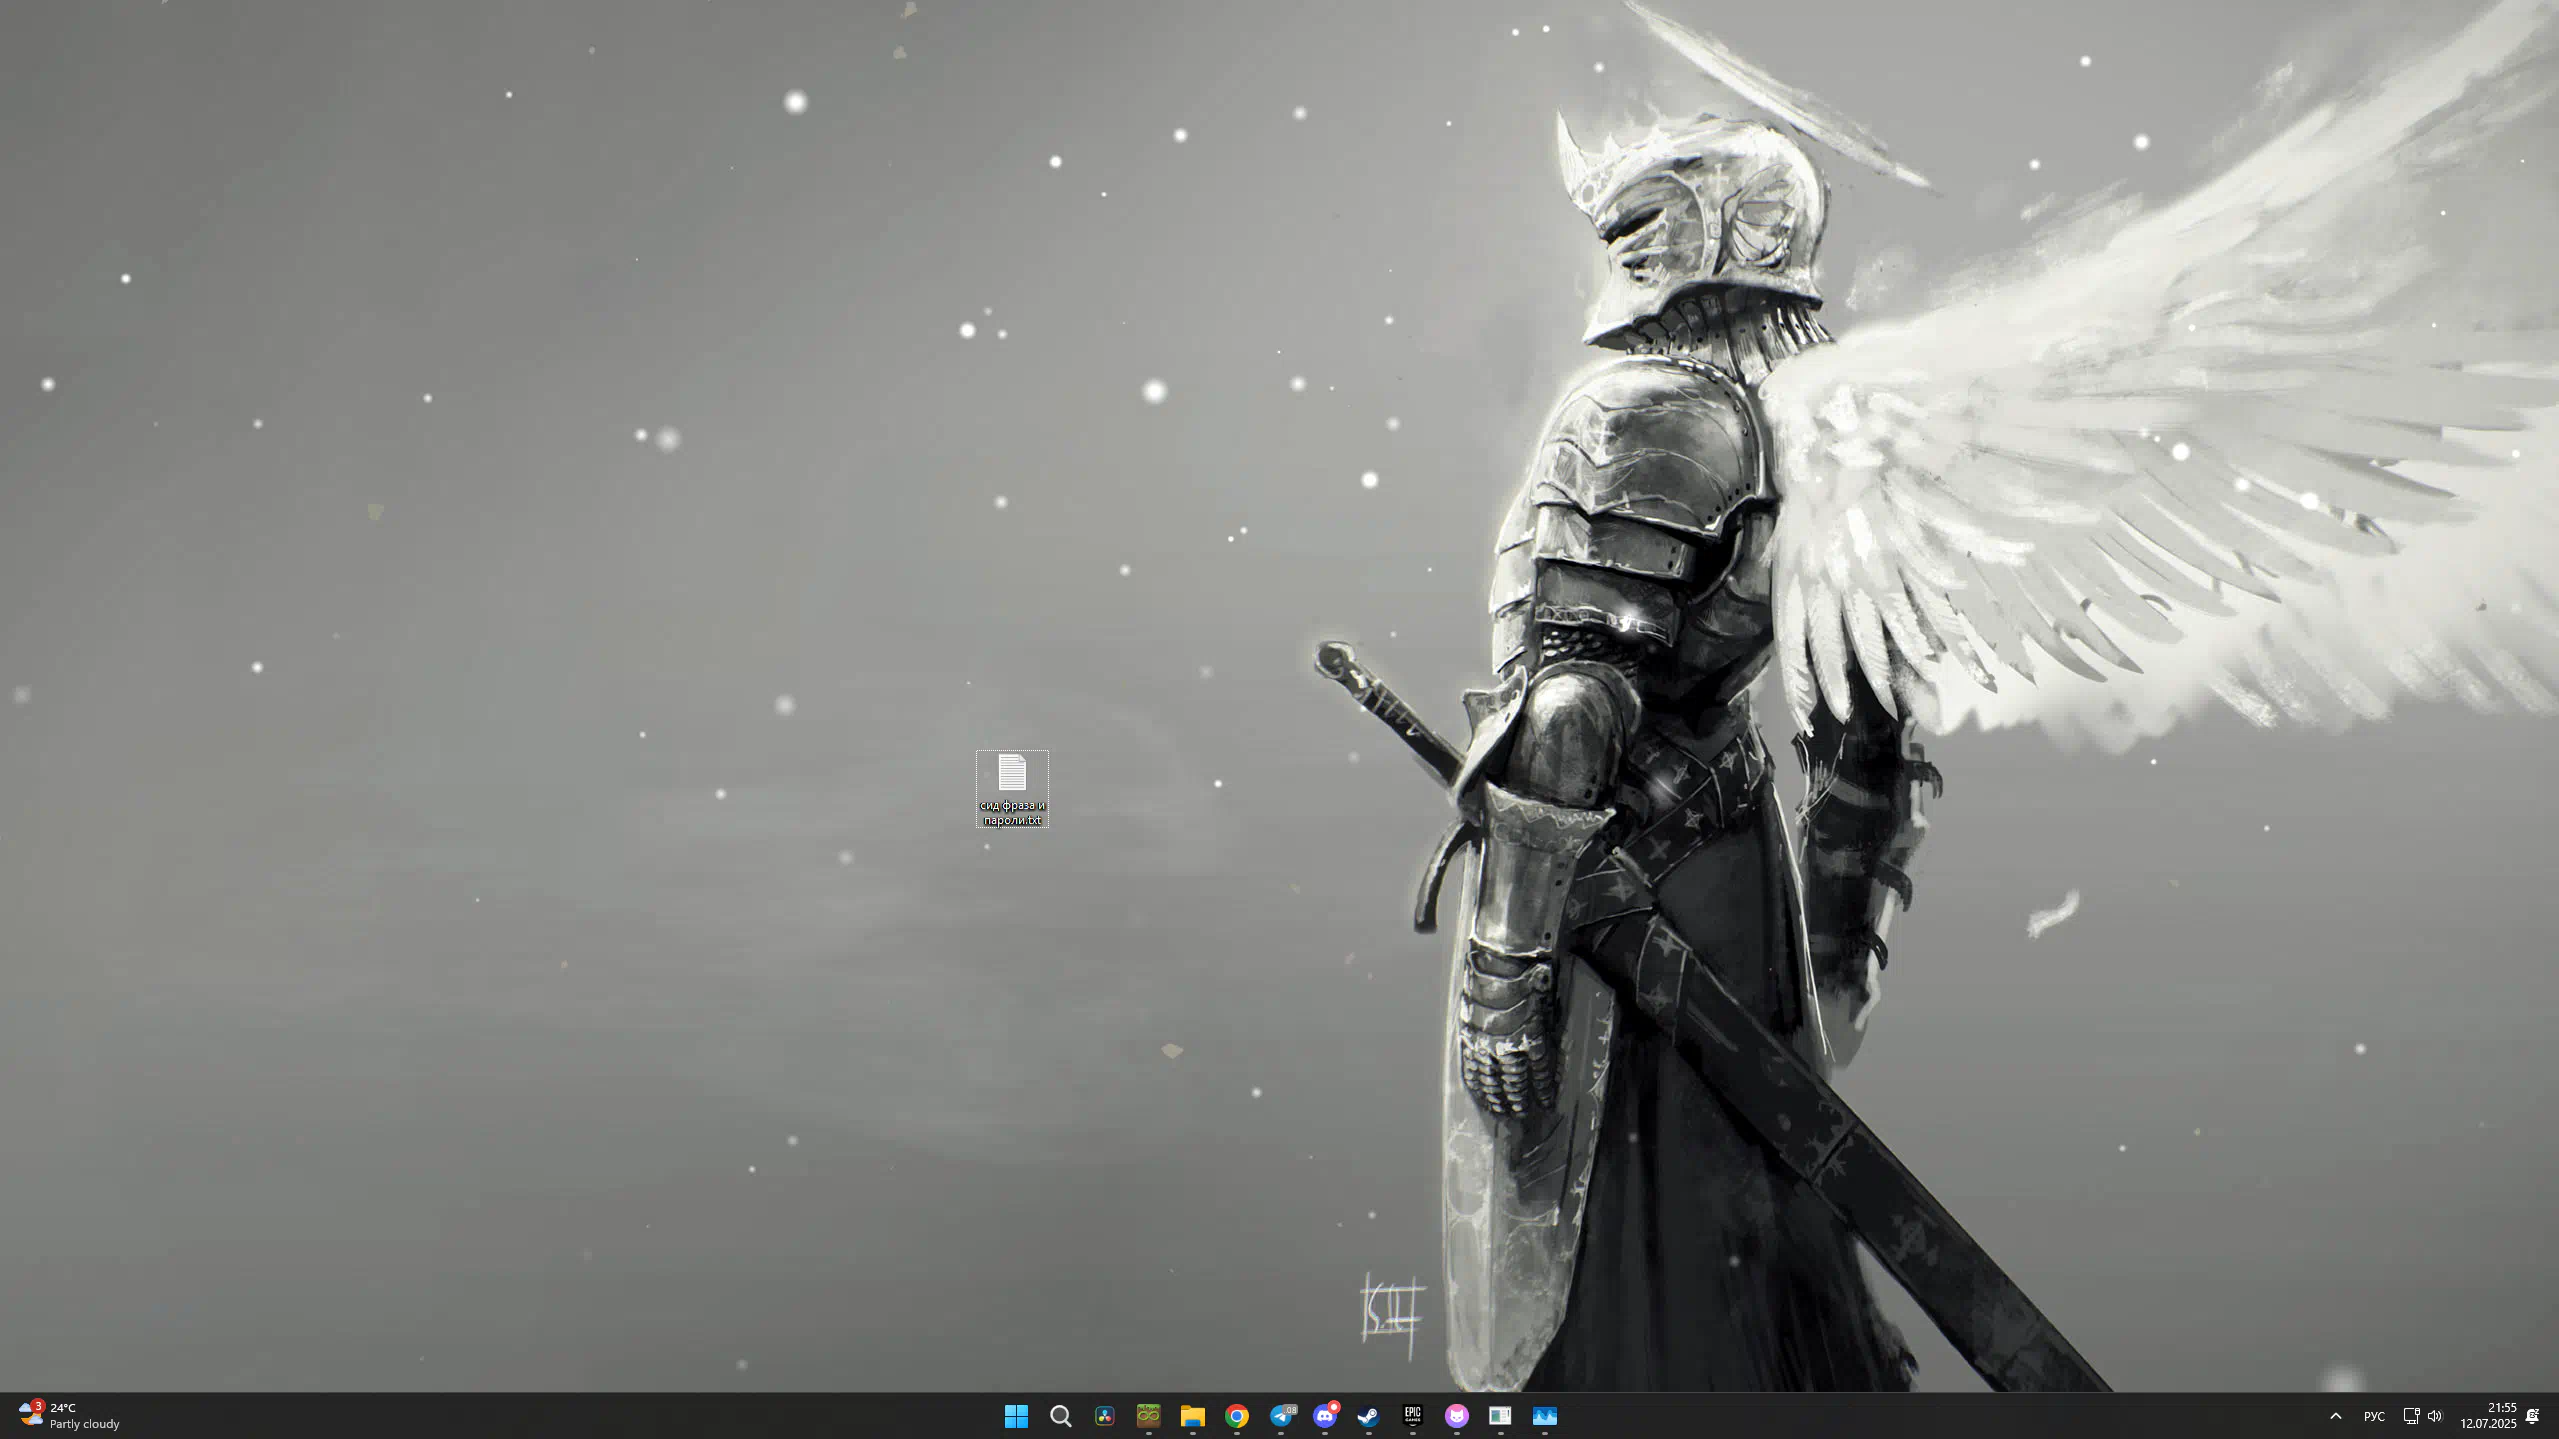
Task: Open Epic Games Launcher
Action: pyautogui.click(x=1413, y=1416)
